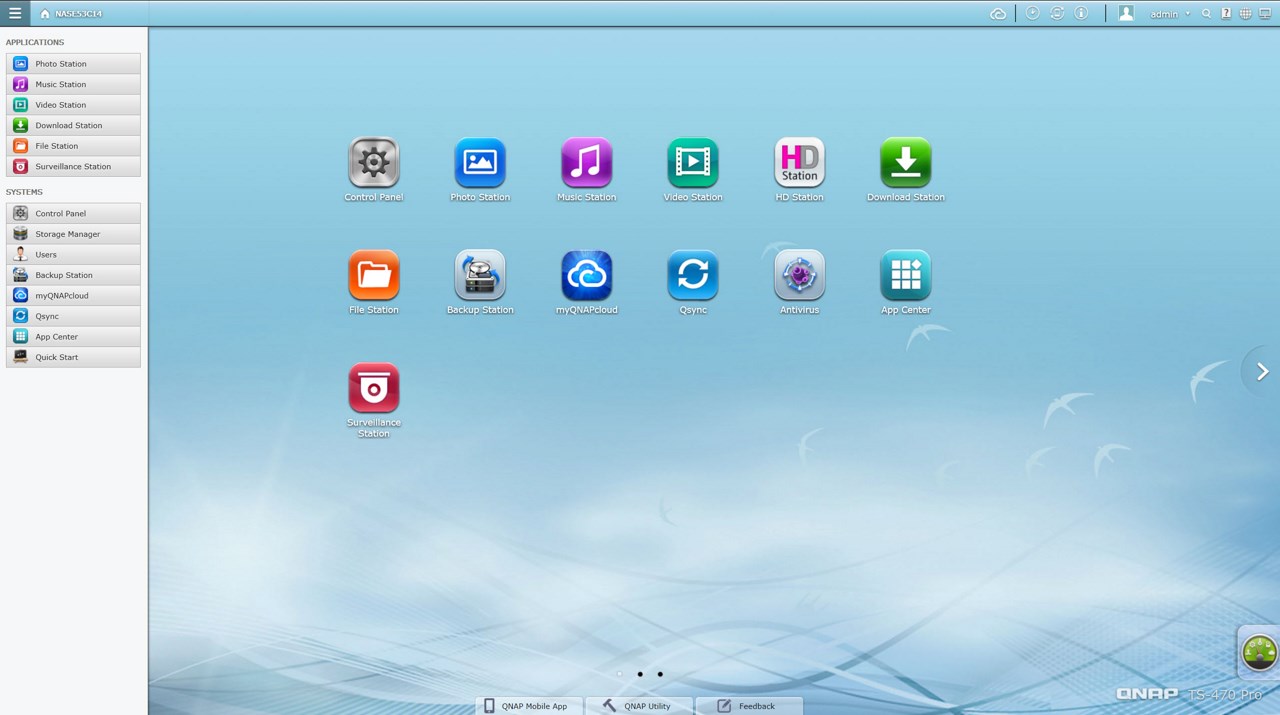
Task: View event notifications via the info icon
Action: [1081, 13]
